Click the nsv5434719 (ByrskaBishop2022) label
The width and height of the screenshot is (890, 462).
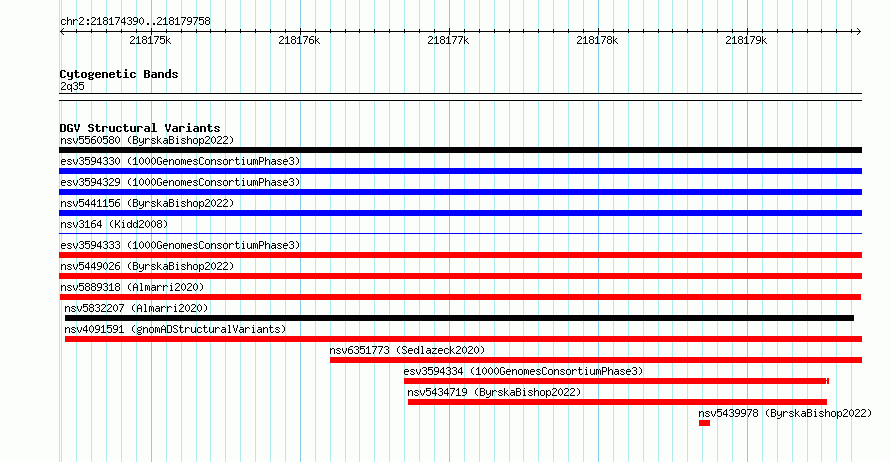coord(494,392)
